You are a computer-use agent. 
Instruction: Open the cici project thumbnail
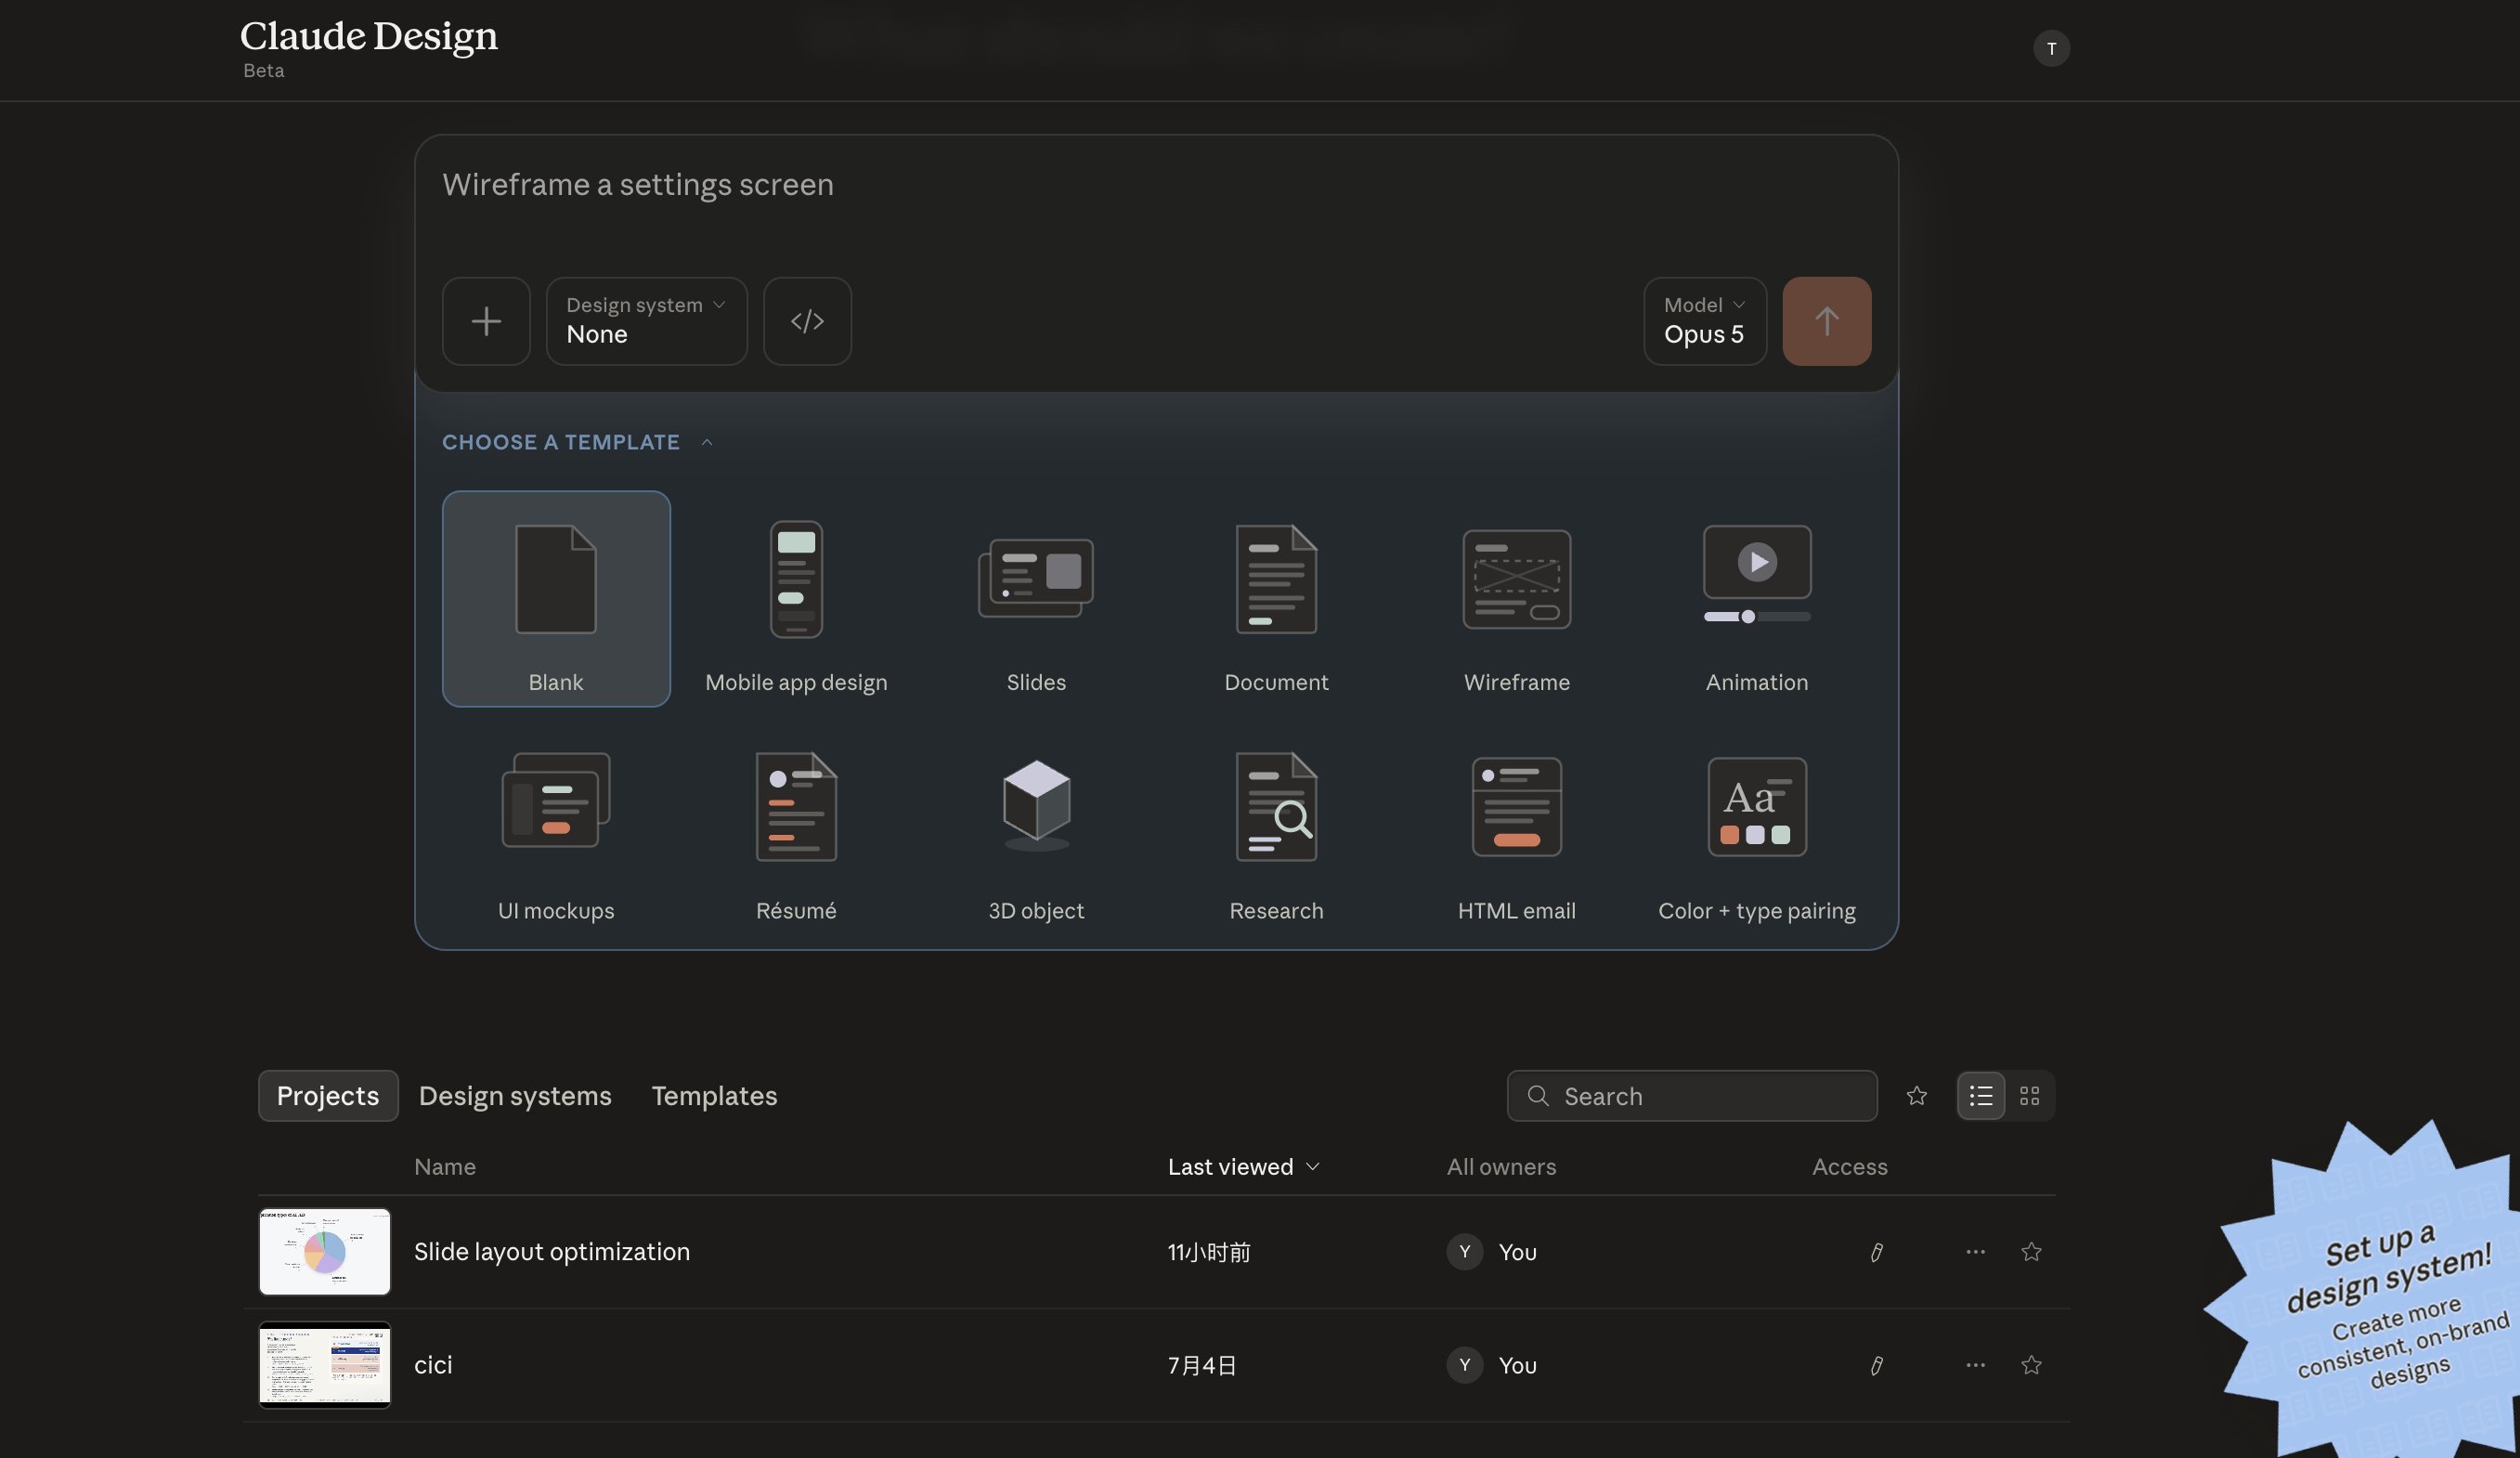tap(325, 1365)
